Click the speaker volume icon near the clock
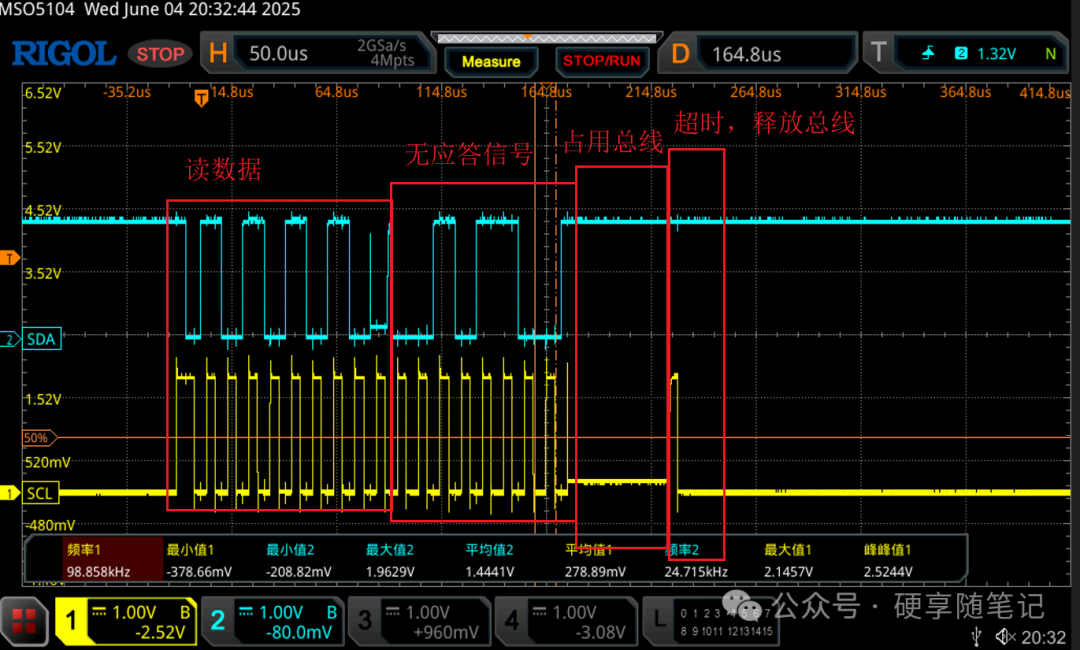 (x=1003, y=634)
